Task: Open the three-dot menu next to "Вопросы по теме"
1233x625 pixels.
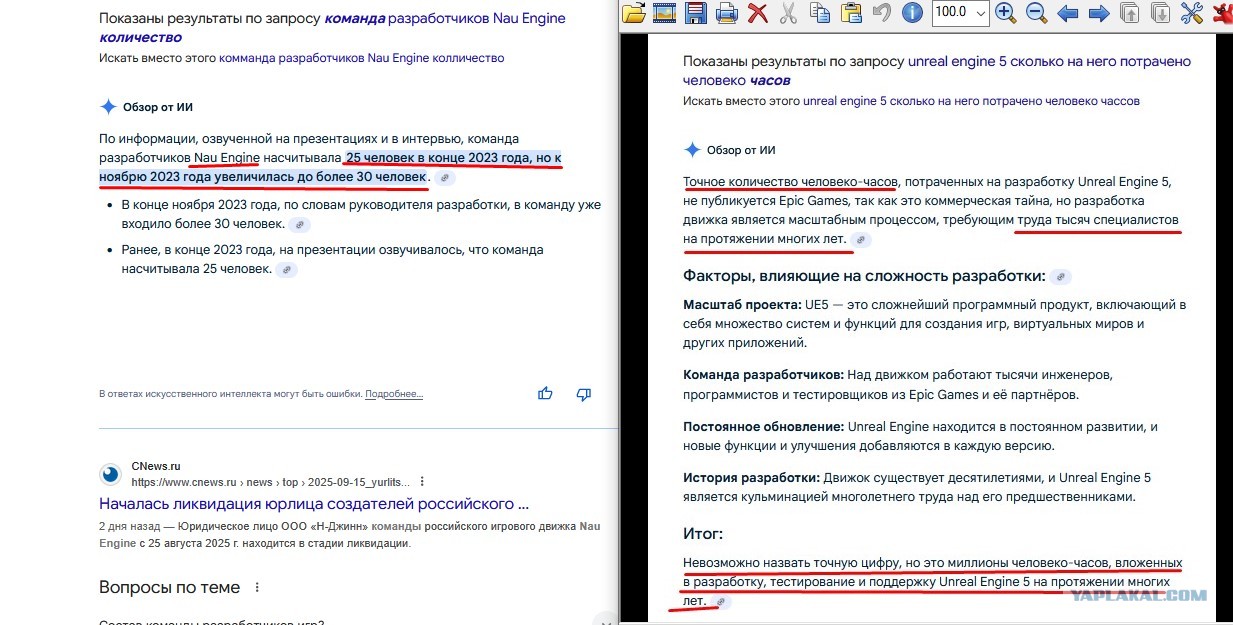Action: 258,587
